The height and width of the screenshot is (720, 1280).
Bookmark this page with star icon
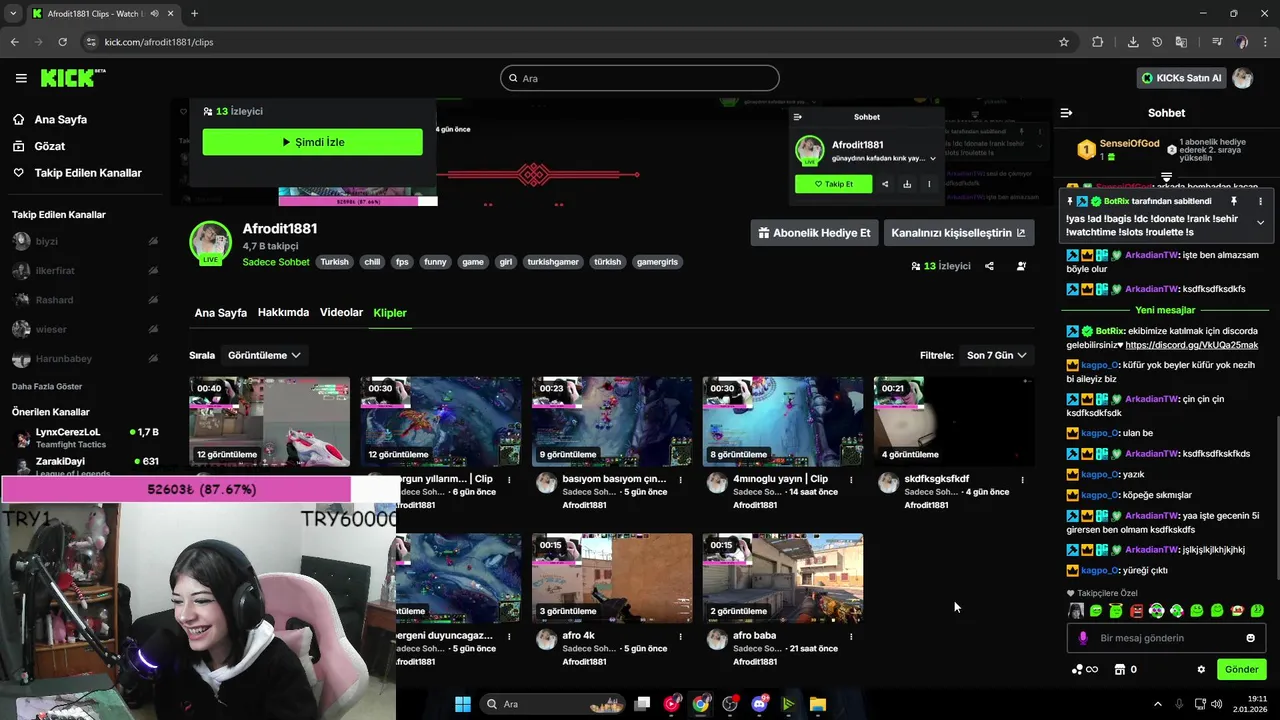coord(1064,42)
